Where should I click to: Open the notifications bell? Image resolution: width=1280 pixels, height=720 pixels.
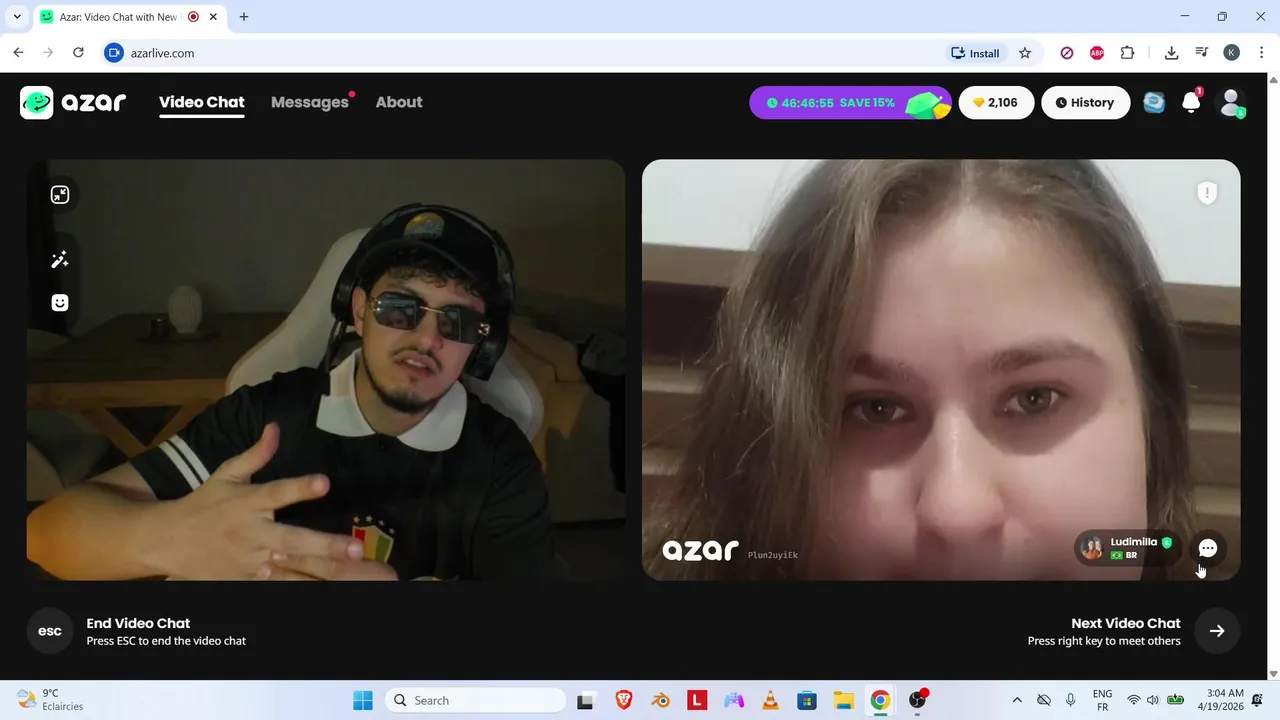1191,102
